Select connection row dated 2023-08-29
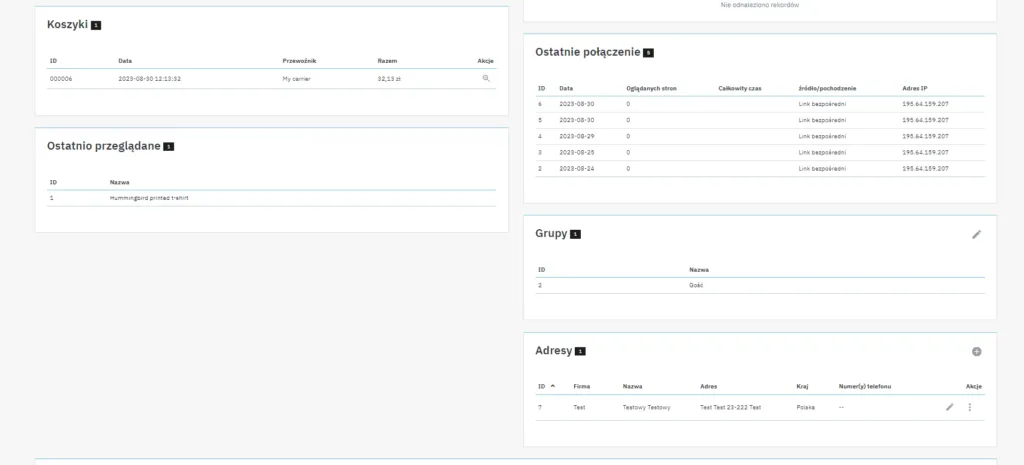The image size is (1024, 465). point(578,136)
